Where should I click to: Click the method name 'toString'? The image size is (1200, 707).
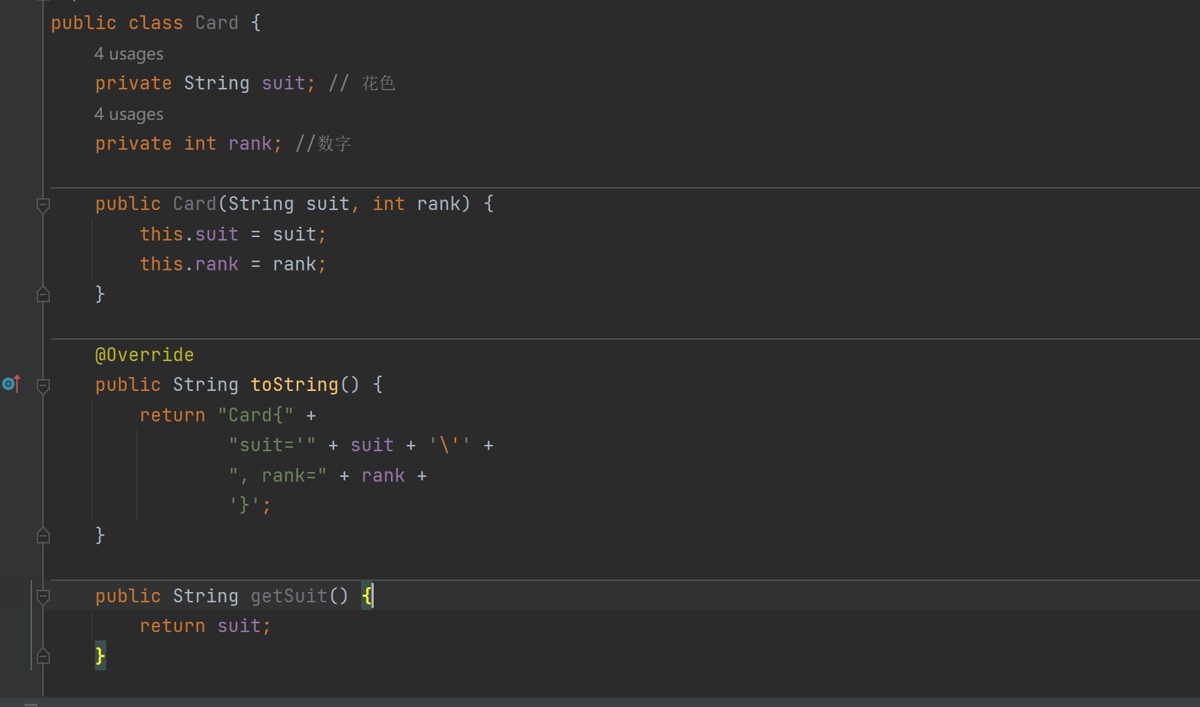point(295,385)
